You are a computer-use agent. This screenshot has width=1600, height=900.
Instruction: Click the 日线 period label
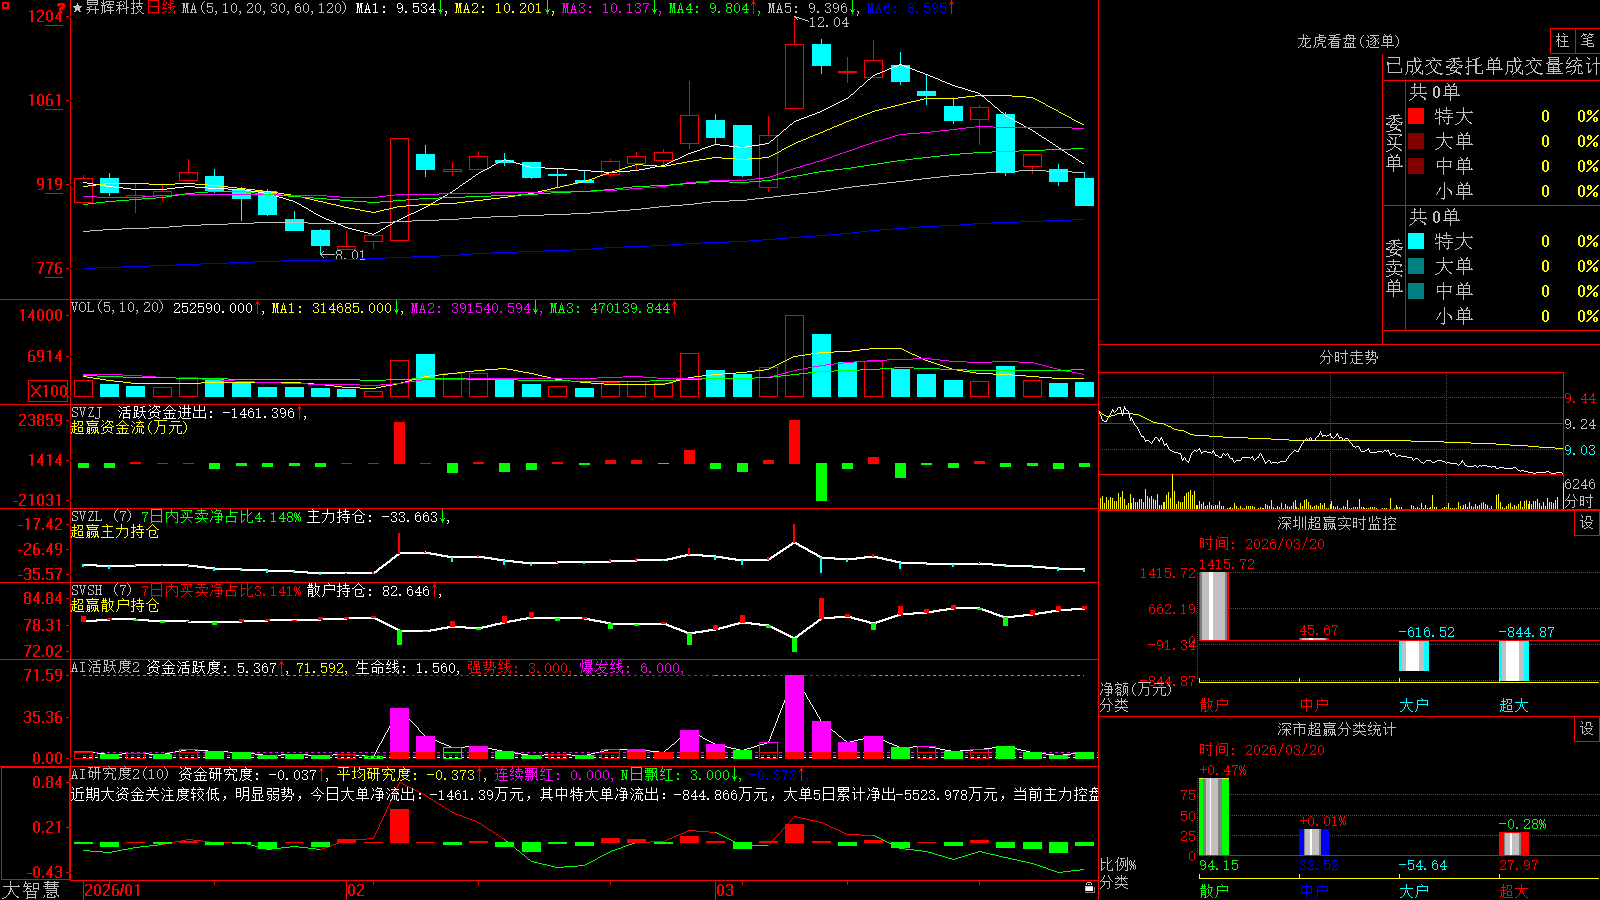(161, 8)
